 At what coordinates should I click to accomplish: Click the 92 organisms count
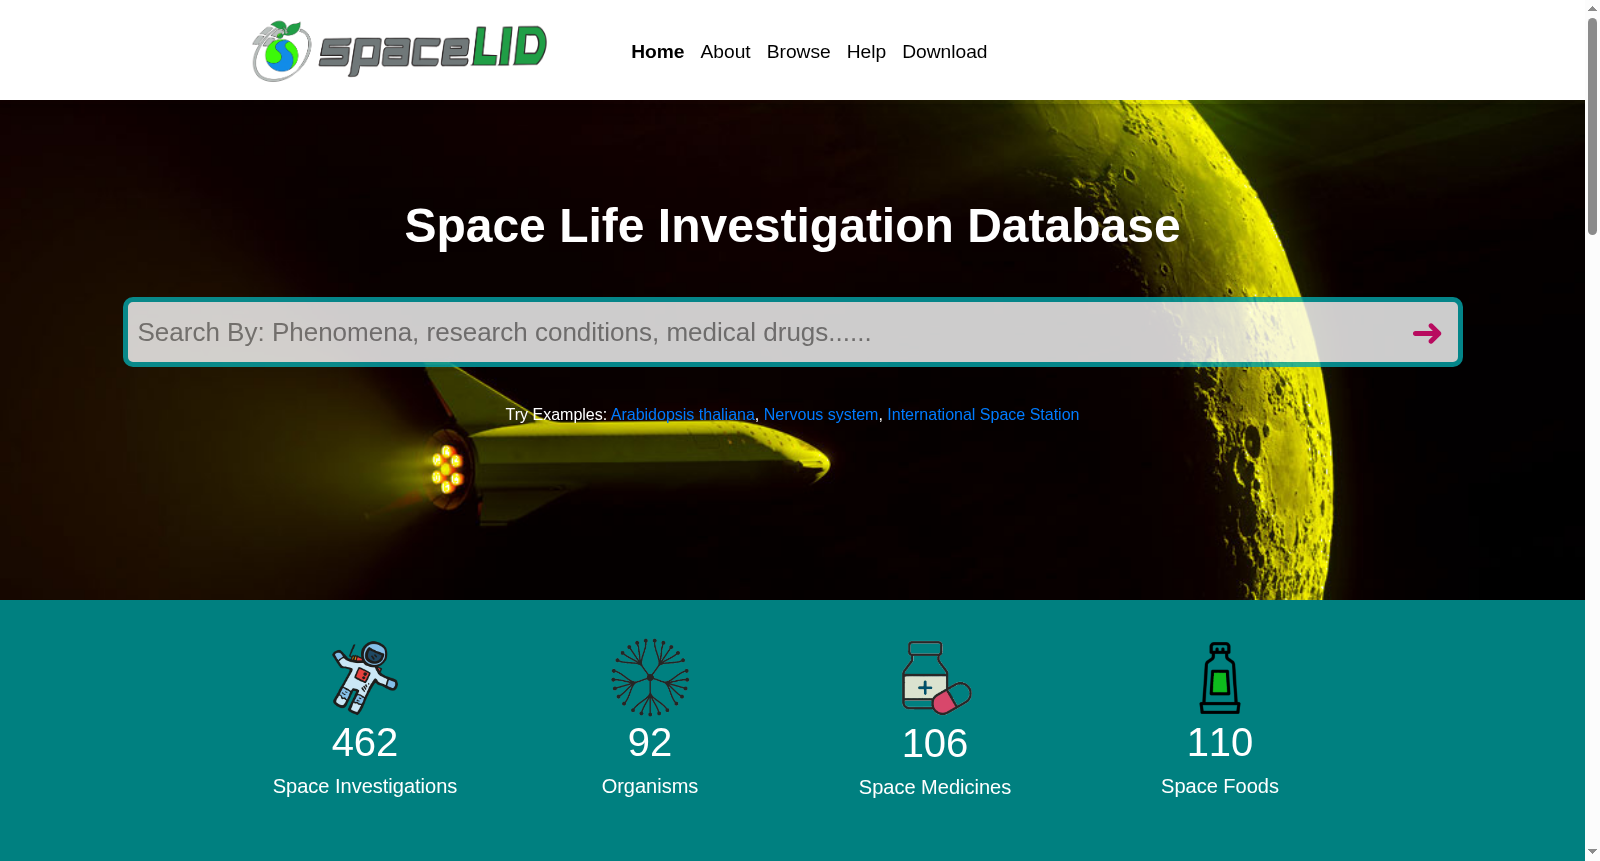(x=650, y=743)
